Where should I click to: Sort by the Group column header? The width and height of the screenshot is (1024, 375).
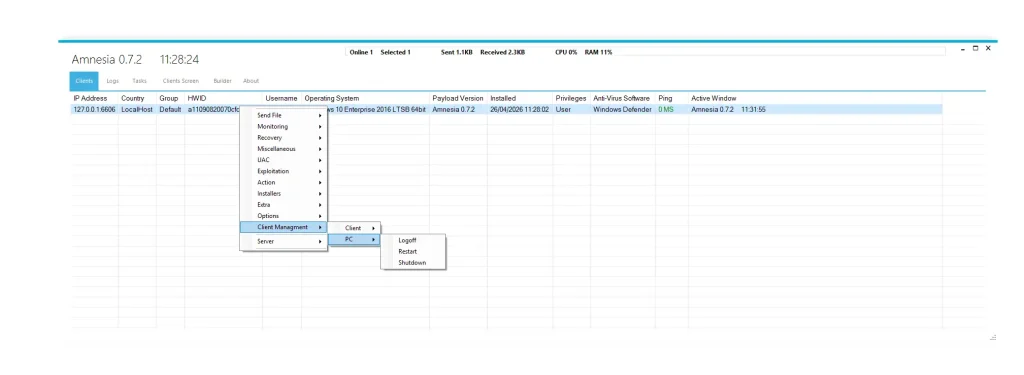168,99
